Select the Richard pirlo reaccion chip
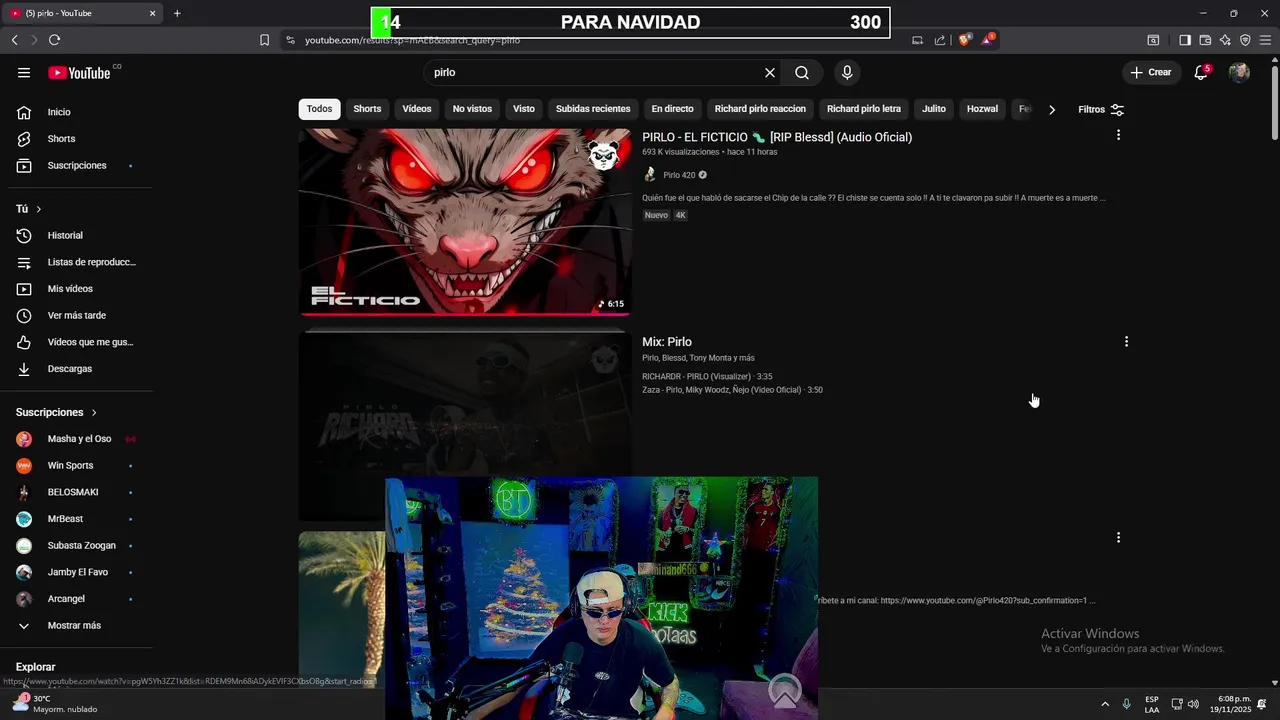Image resolution: width=1280 pixels, height=720 pixels. (x=760, y=109)
